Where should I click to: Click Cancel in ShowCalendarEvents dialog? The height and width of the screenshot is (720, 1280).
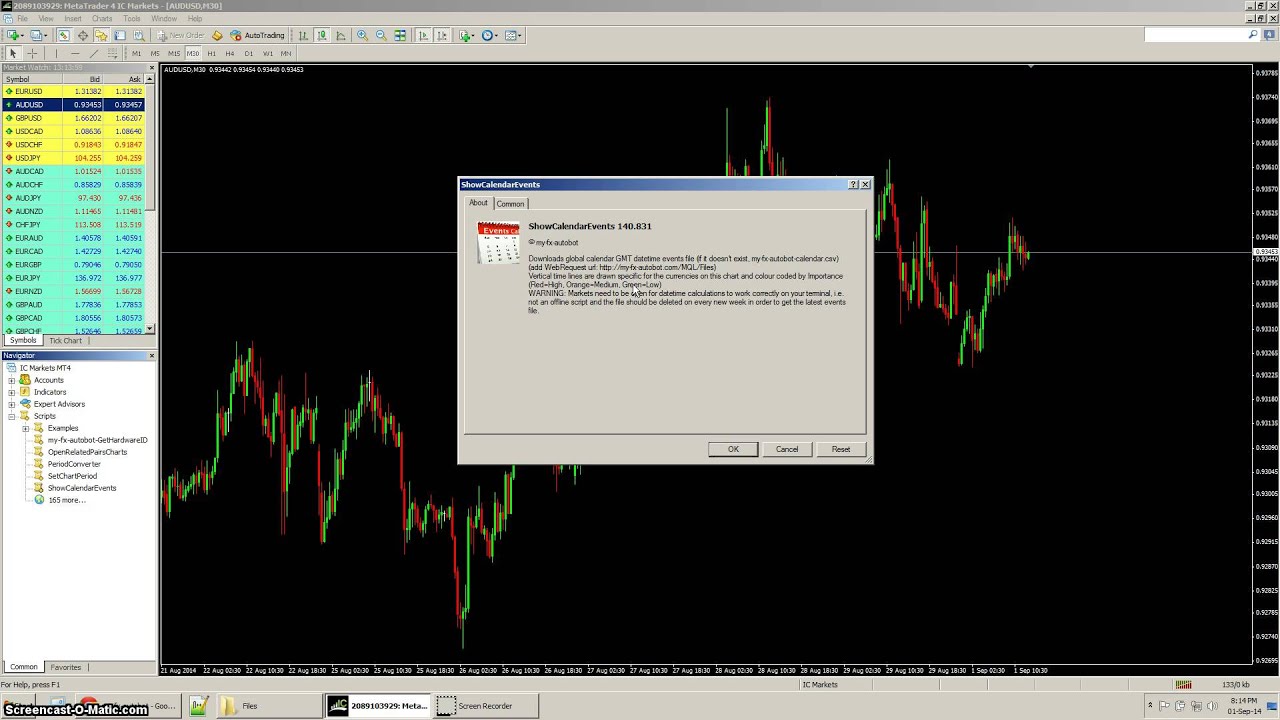[787, 449]
